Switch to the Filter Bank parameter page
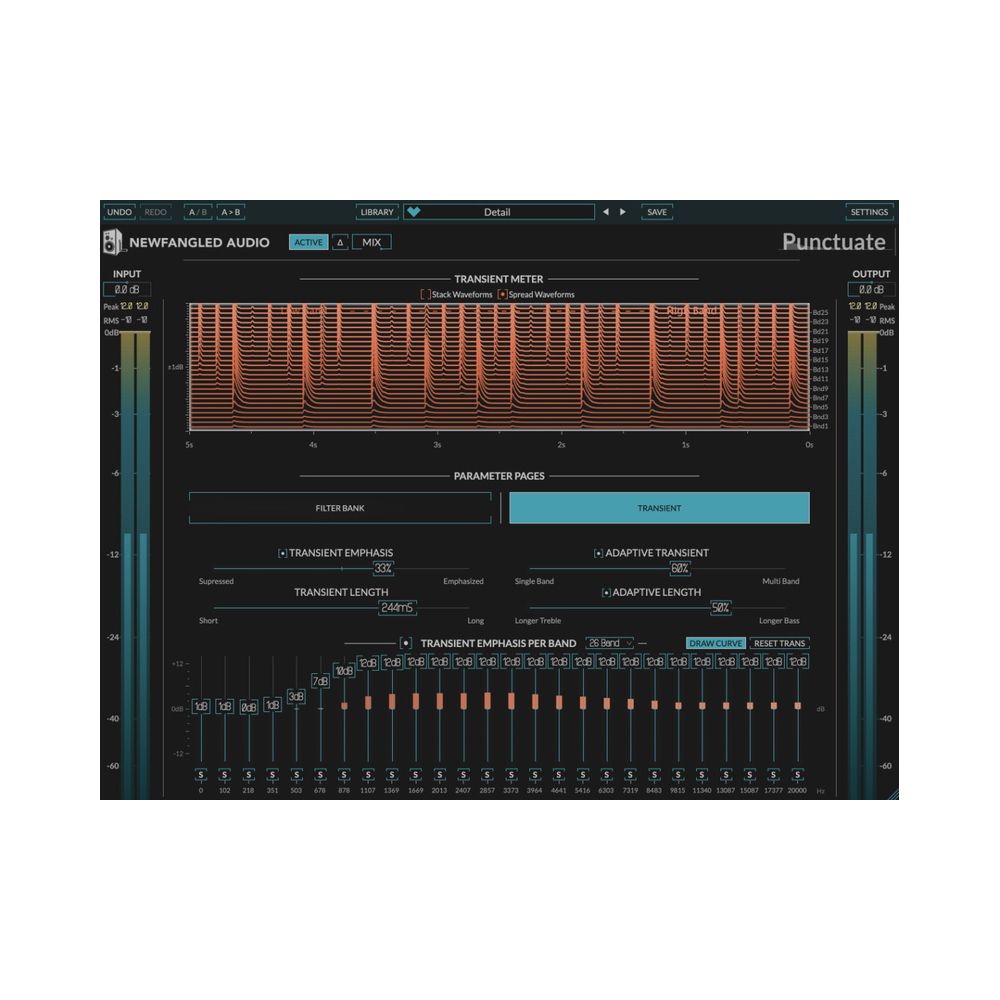Image resolution: width=1000 pixels, height=1000 pixels. [x=340, y=508]
